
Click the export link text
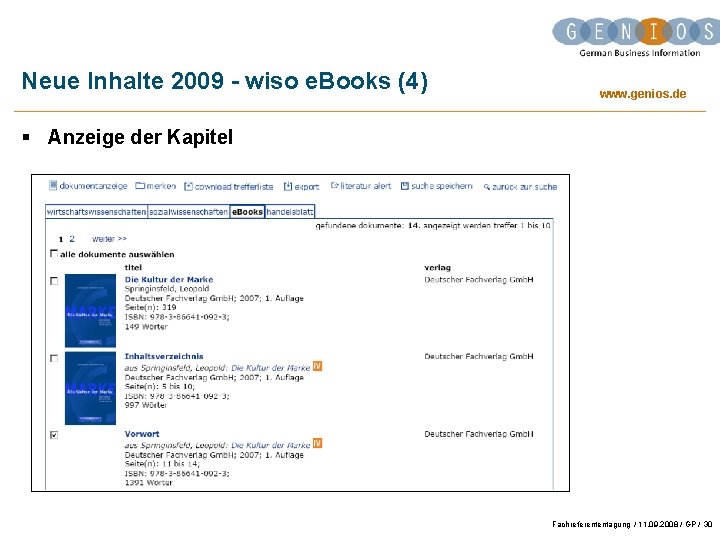coord(306,187)
